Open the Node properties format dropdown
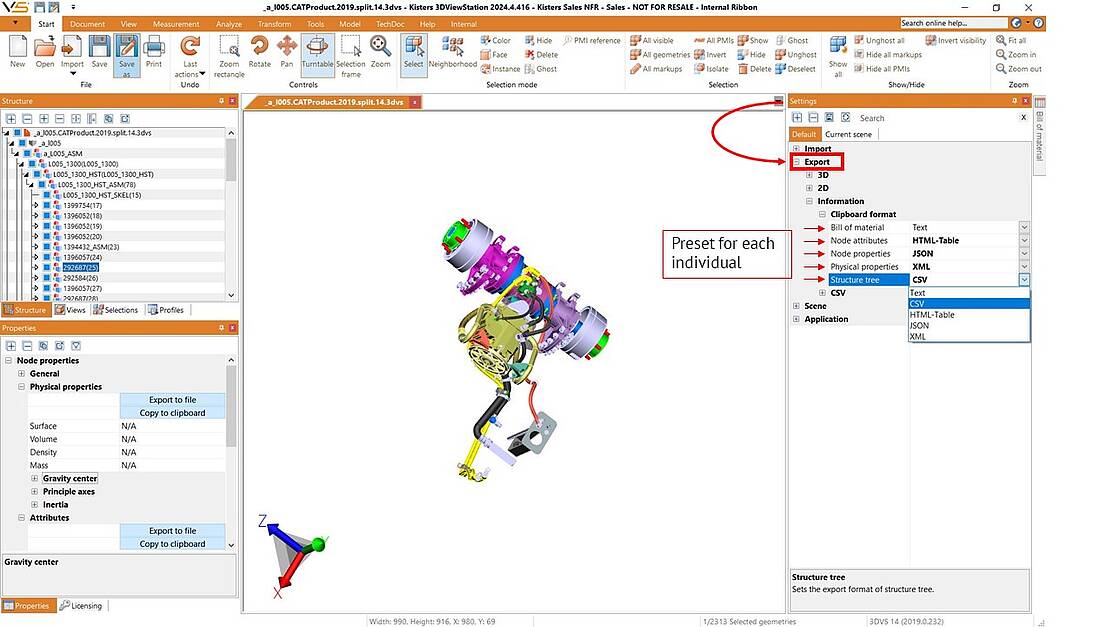 1024,253
